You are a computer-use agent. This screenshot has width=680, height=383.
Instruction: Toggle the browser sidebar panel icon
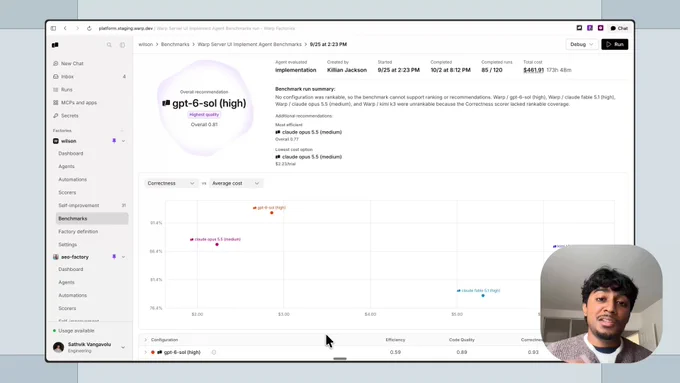point(53,28)
